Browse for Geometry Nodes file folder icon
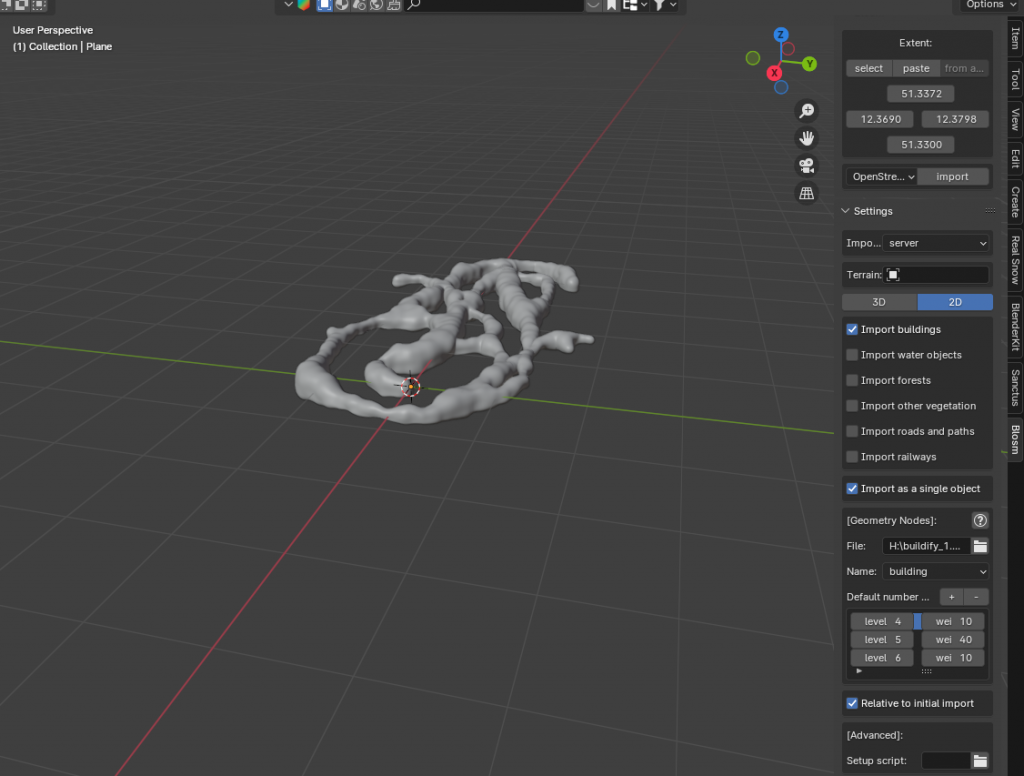This screenshot has width=1024, height=776. [980, 546]
